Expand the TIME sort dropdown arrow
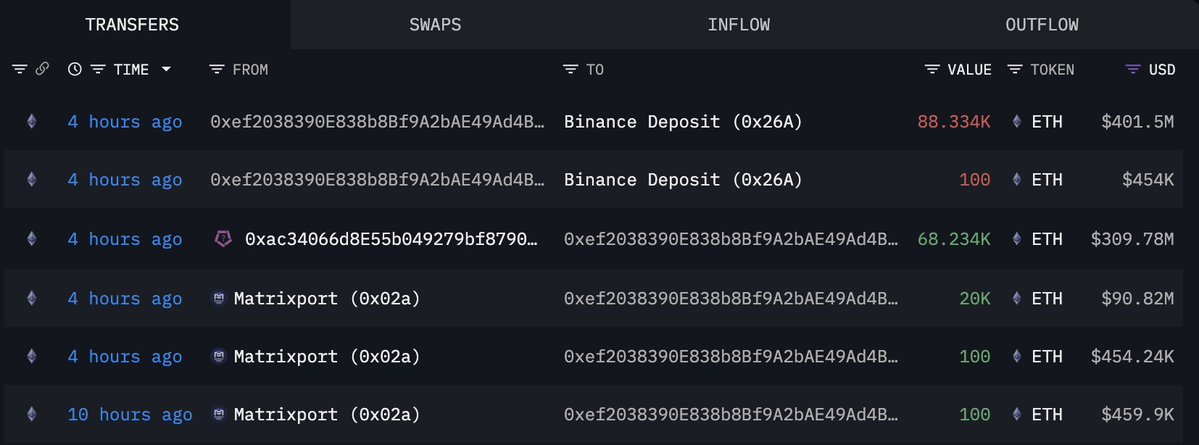Image resolution: width=1199 pixels, height=445 pixels. (166, 70)
